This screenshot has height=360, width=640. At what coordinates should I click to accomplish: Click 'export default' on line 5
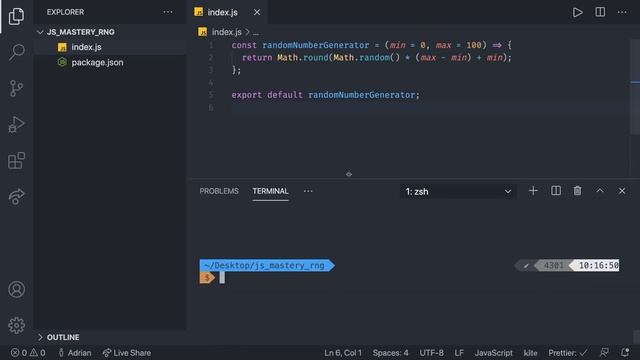267,95
